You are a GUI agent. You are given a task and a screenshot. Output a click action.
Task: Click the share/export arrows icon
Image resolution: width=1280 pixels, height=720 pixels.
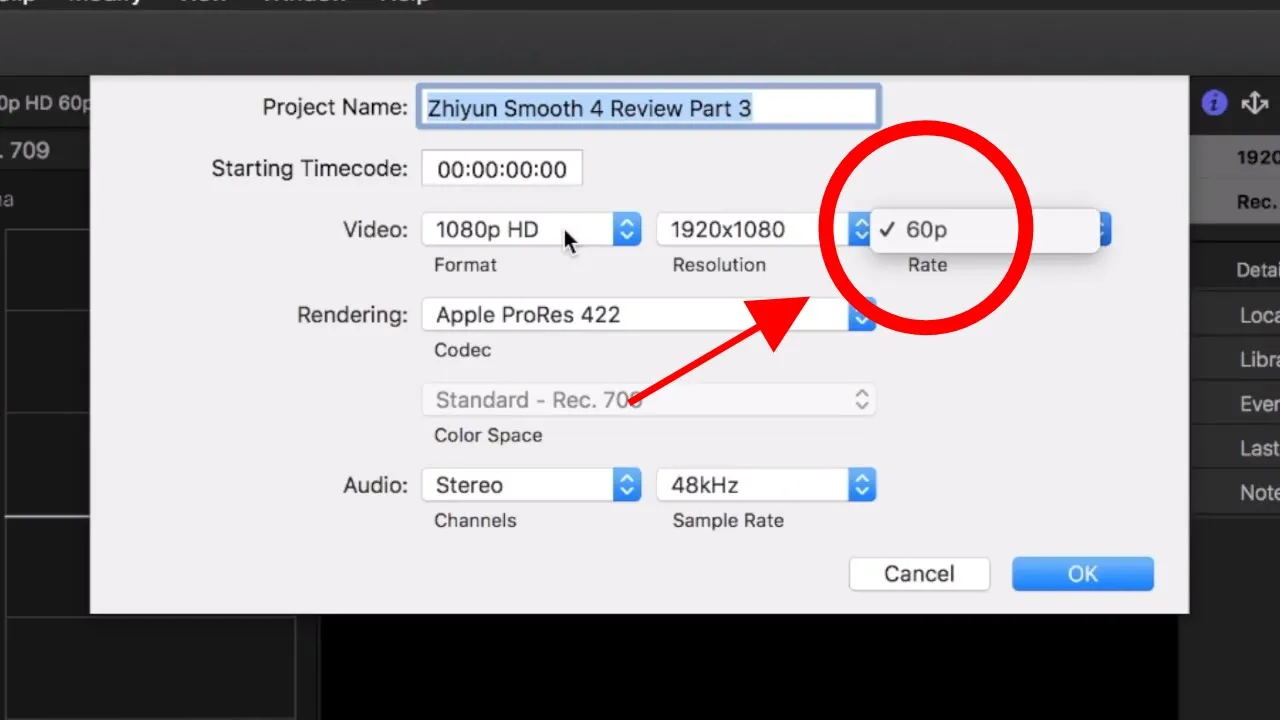(1254, 103)
